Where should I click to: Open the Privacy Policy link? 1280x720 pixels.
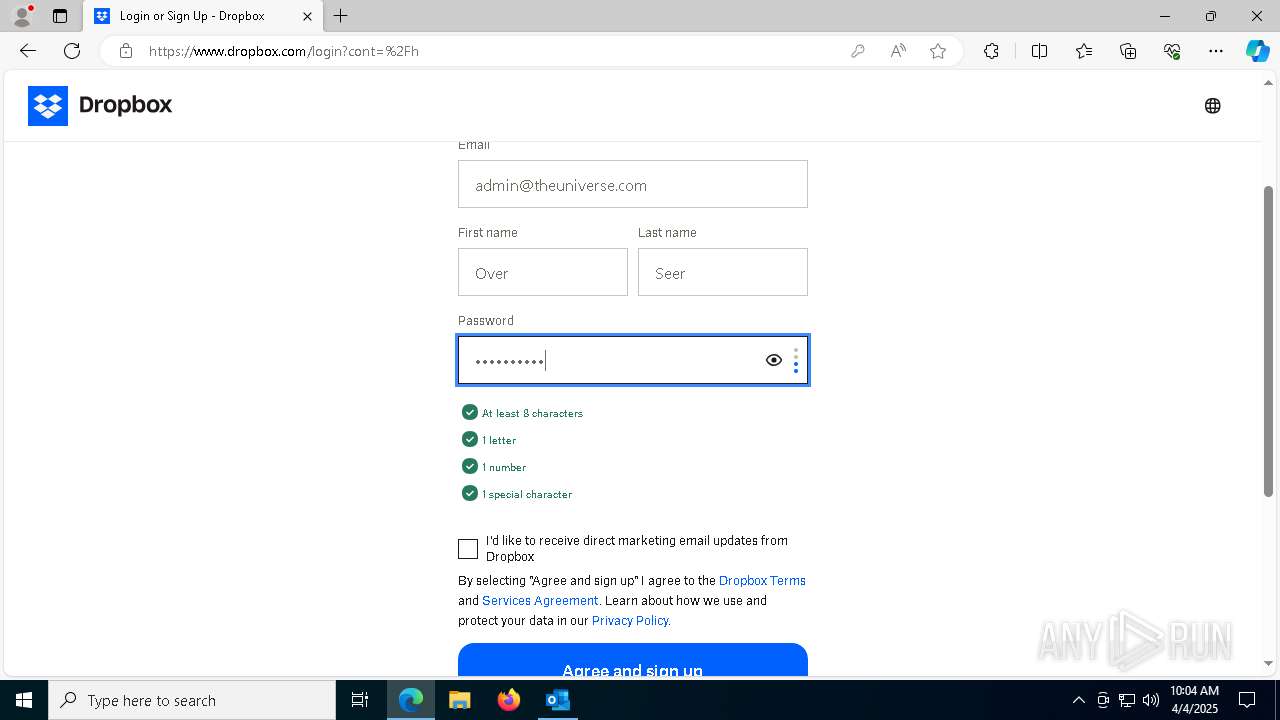coord(630,620)
